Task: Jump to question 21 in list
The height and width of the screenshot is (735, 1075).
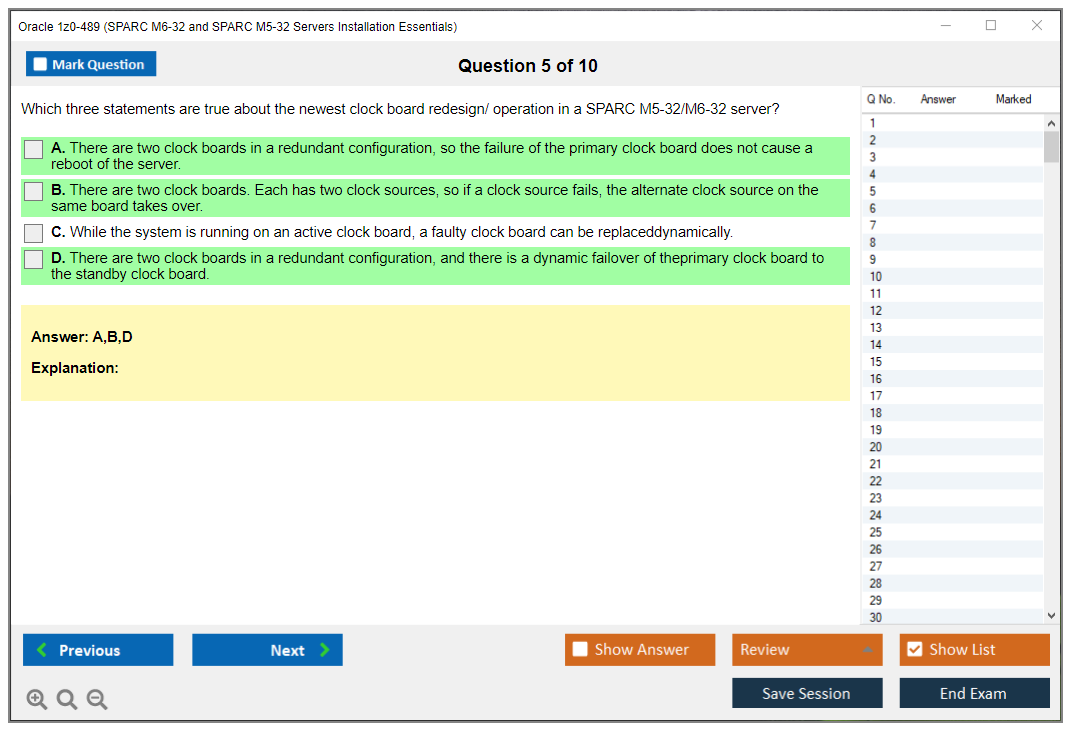Action: (876, 464)
